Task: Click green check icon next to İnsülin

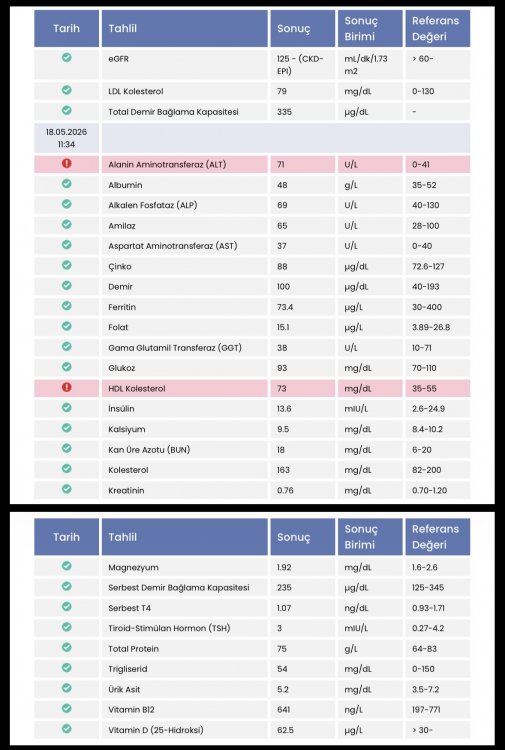Action: pyautogui.click(x=66, y=408)
